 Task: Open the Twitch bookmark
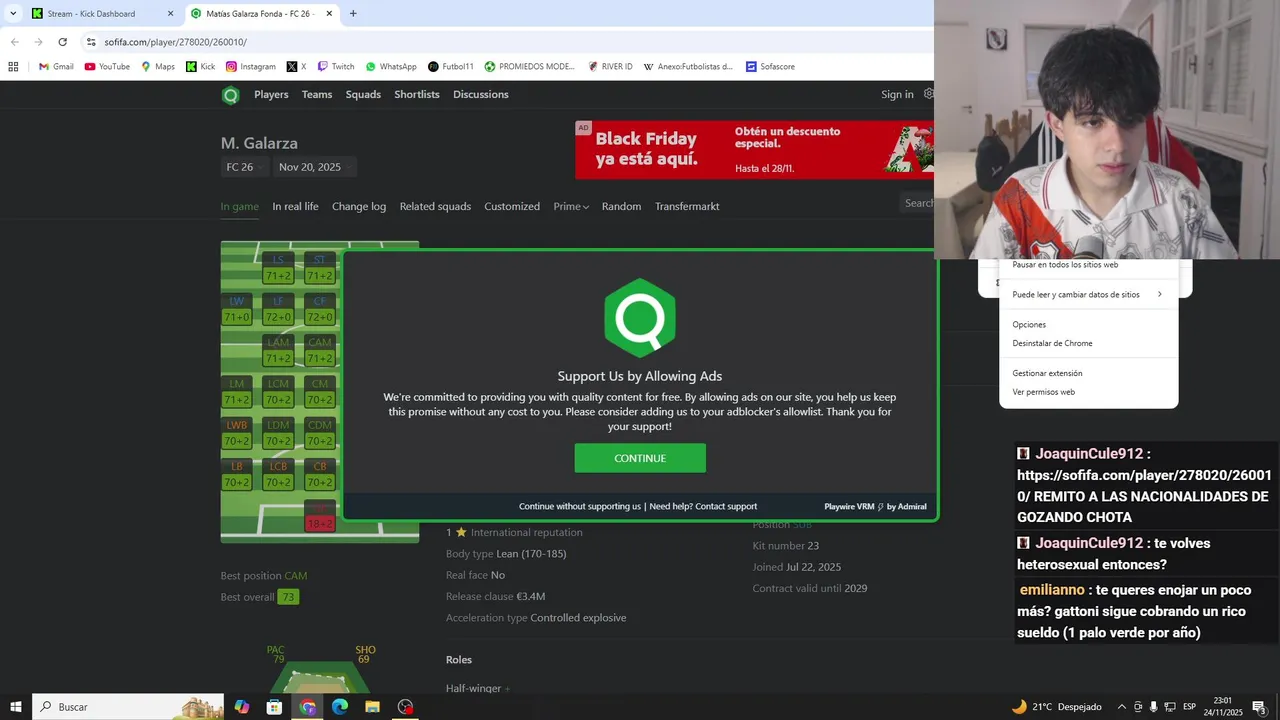tap(335, 67)
